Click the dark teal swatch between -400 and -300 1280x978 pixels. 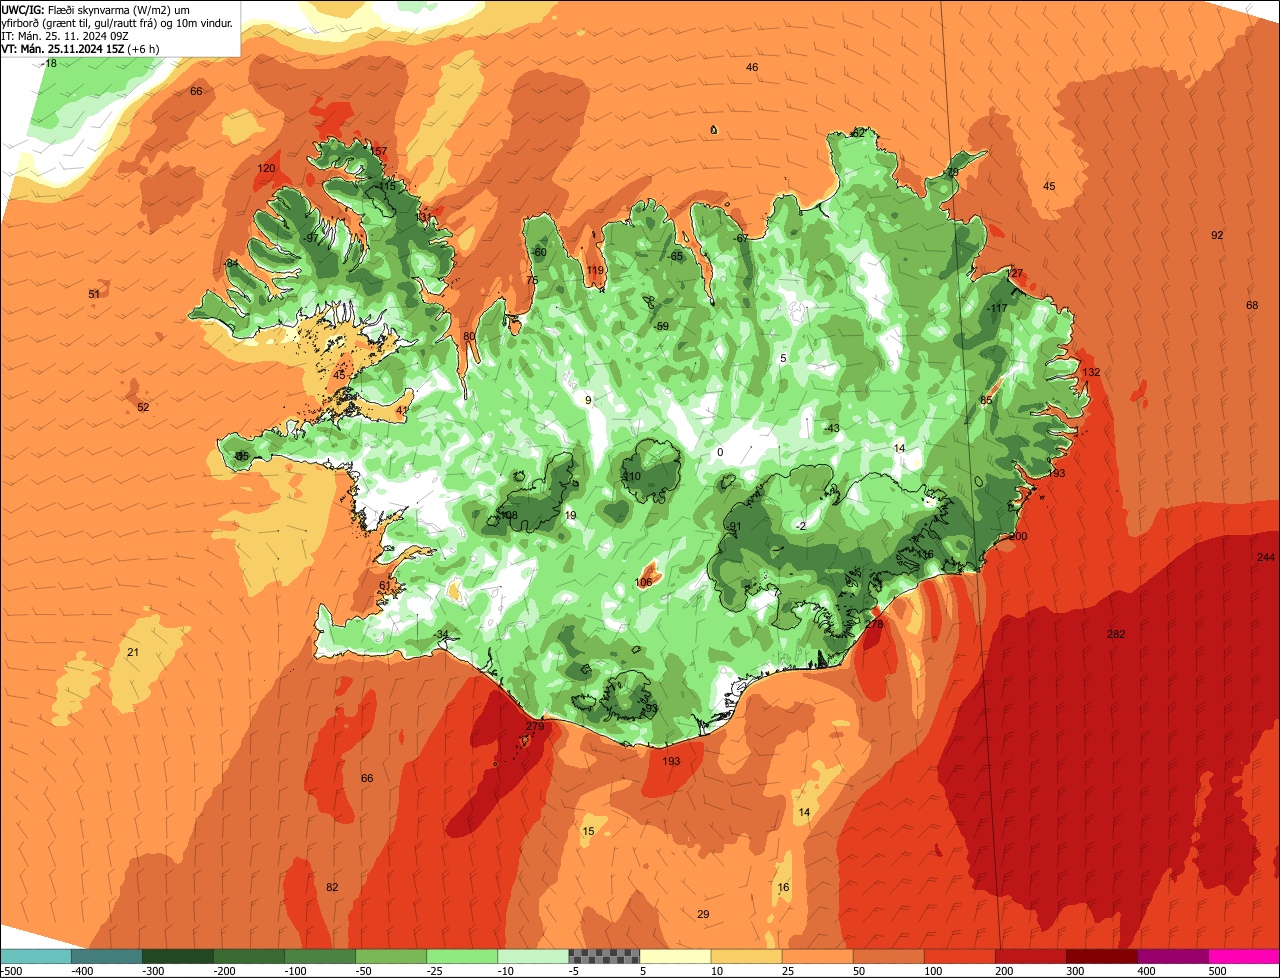(107, 956)
